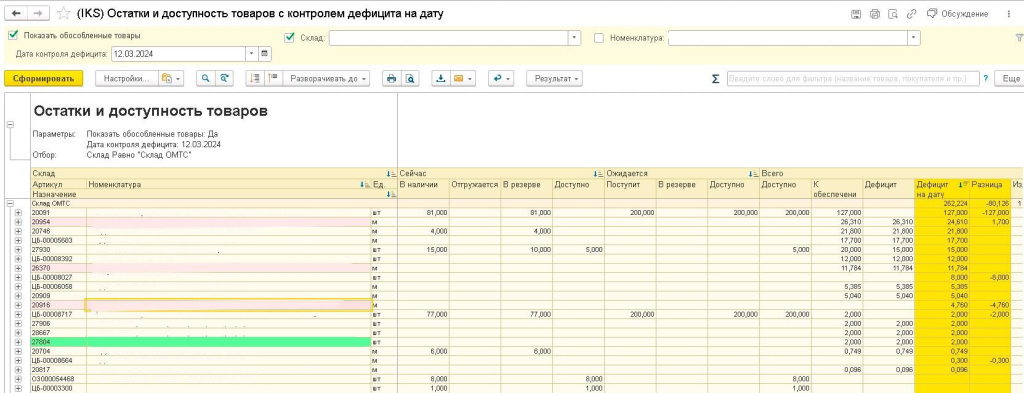Open the date field dropdown arrow
This screenshot has height=393, width=1024.
point(252,54)
